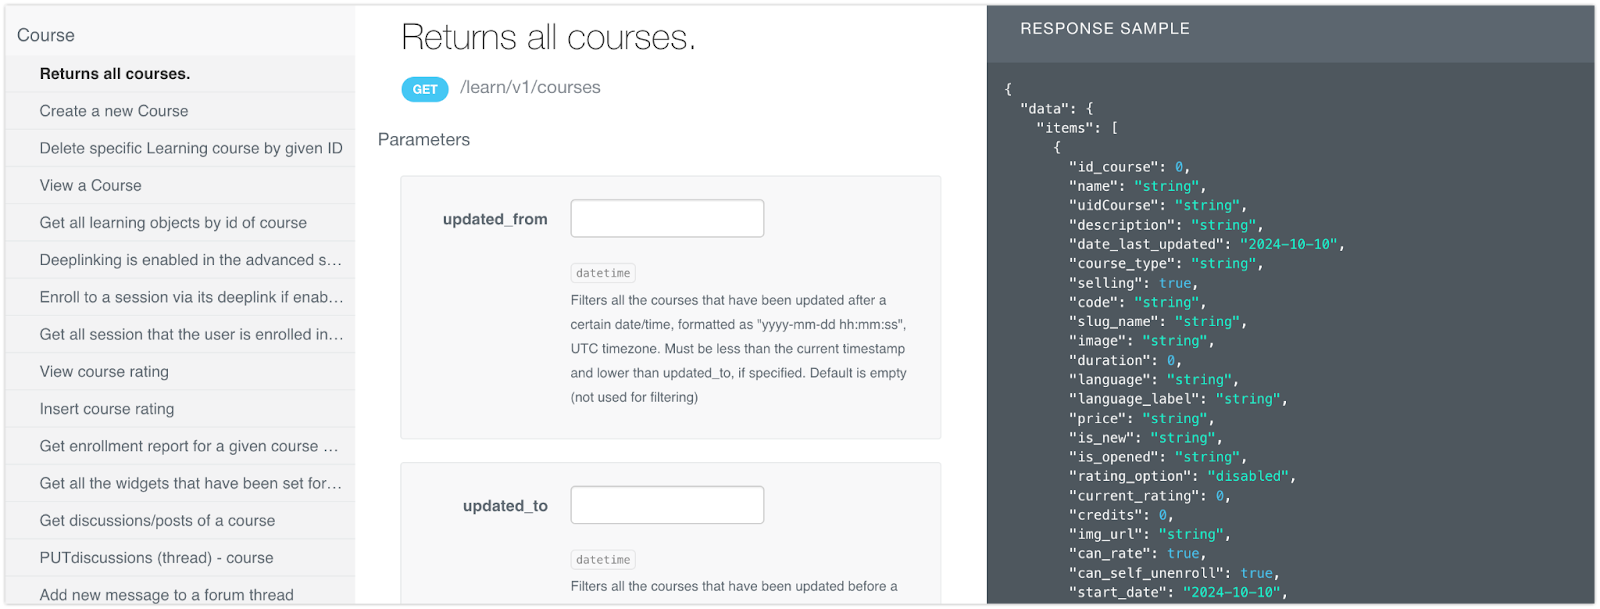
Task: Go to 'View course rating' endpoint
Action: pos(104,372)
